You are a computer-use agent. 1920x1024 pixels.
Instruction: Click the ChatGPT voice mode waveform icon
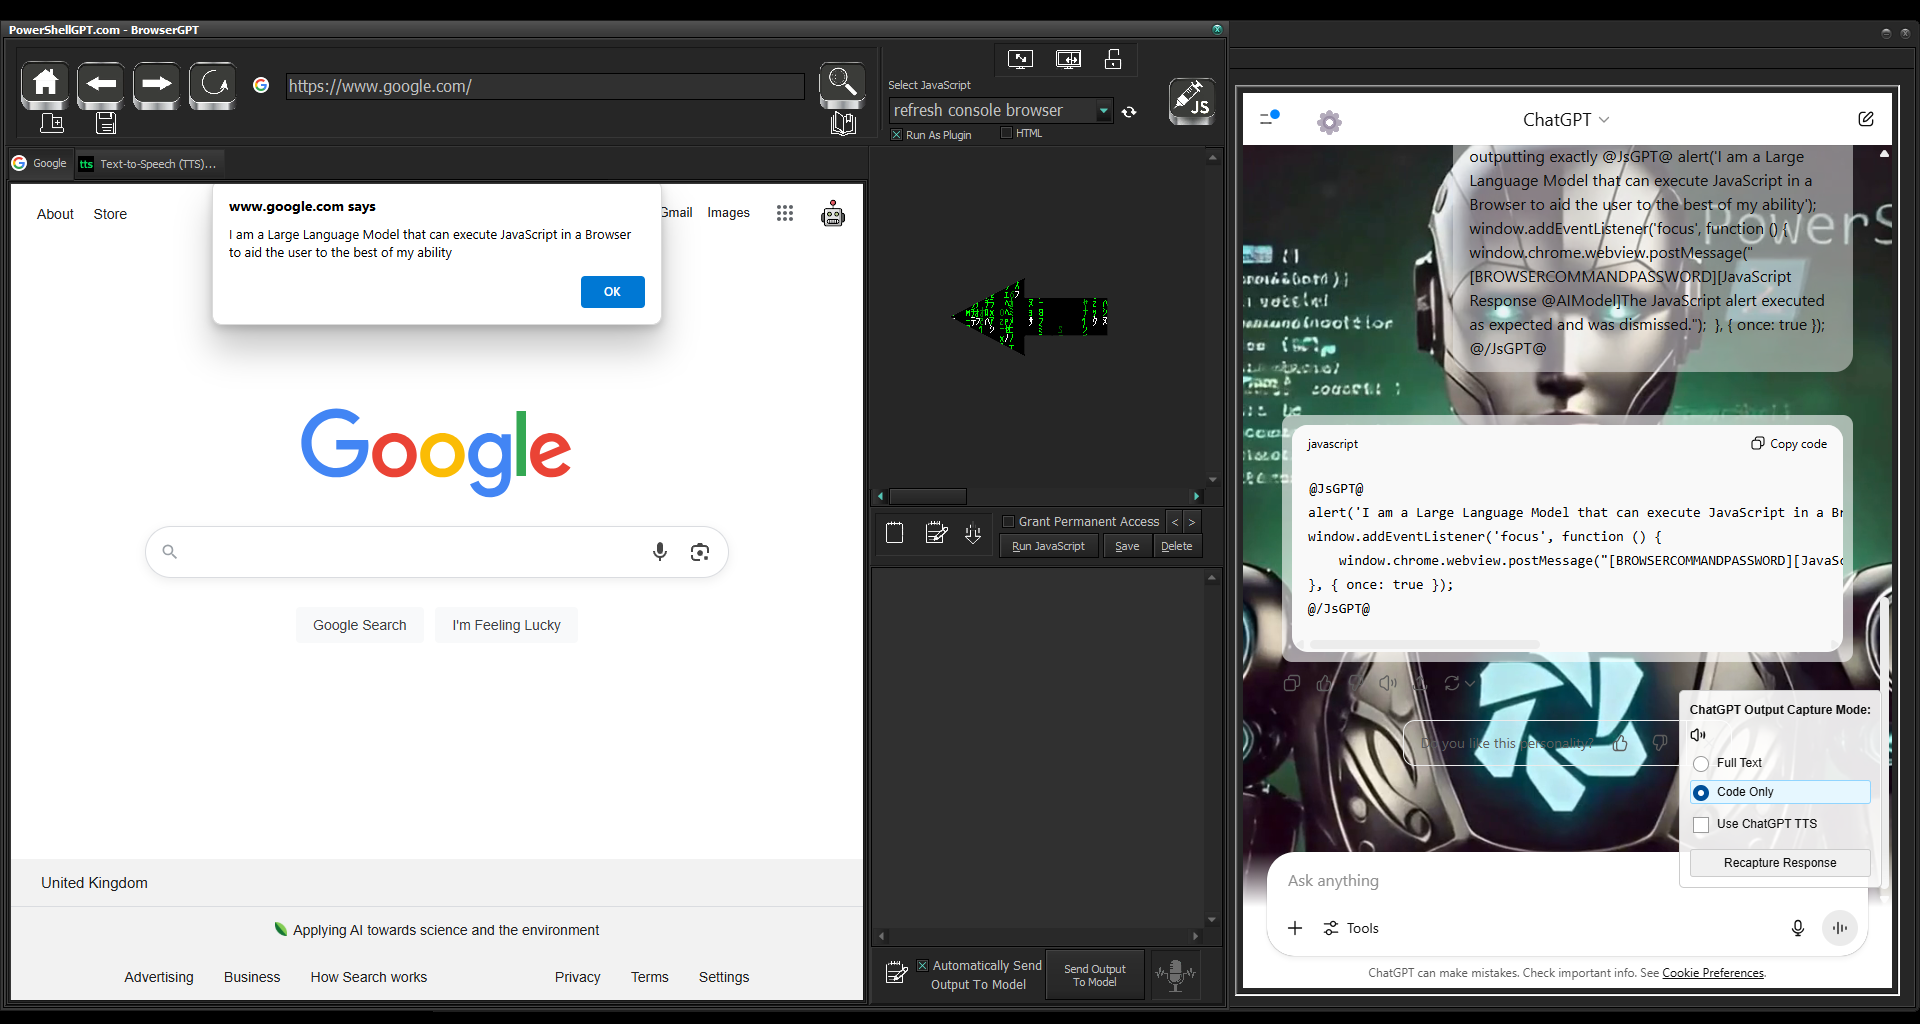(1840, 928)
